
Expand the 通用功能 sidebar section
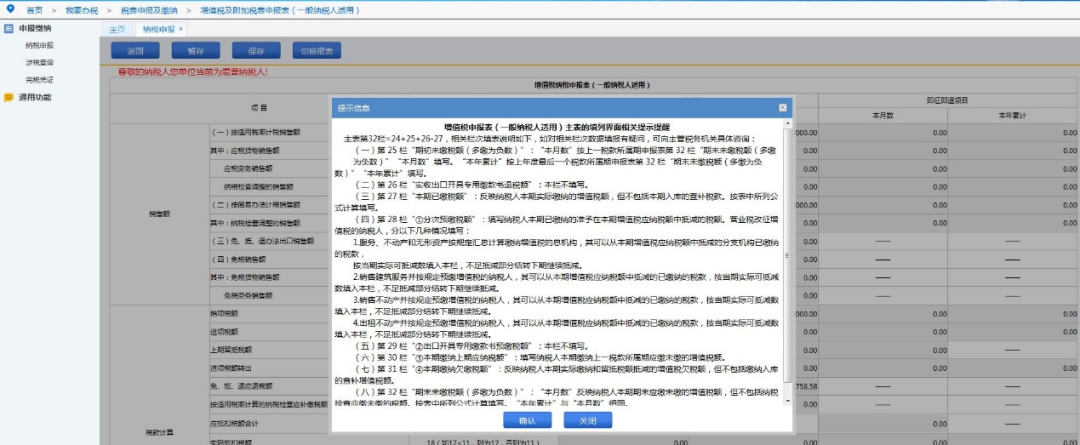(36, 97)
